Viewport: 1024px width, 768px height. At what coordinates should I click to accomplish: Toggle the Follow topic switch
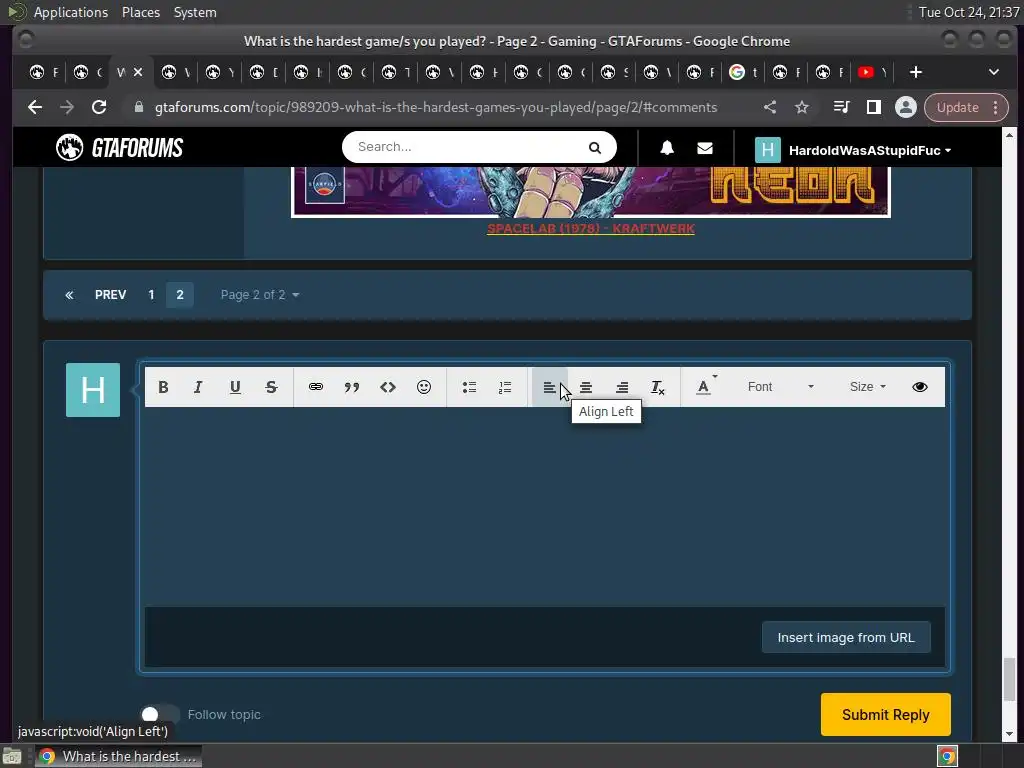pos(159,714)
